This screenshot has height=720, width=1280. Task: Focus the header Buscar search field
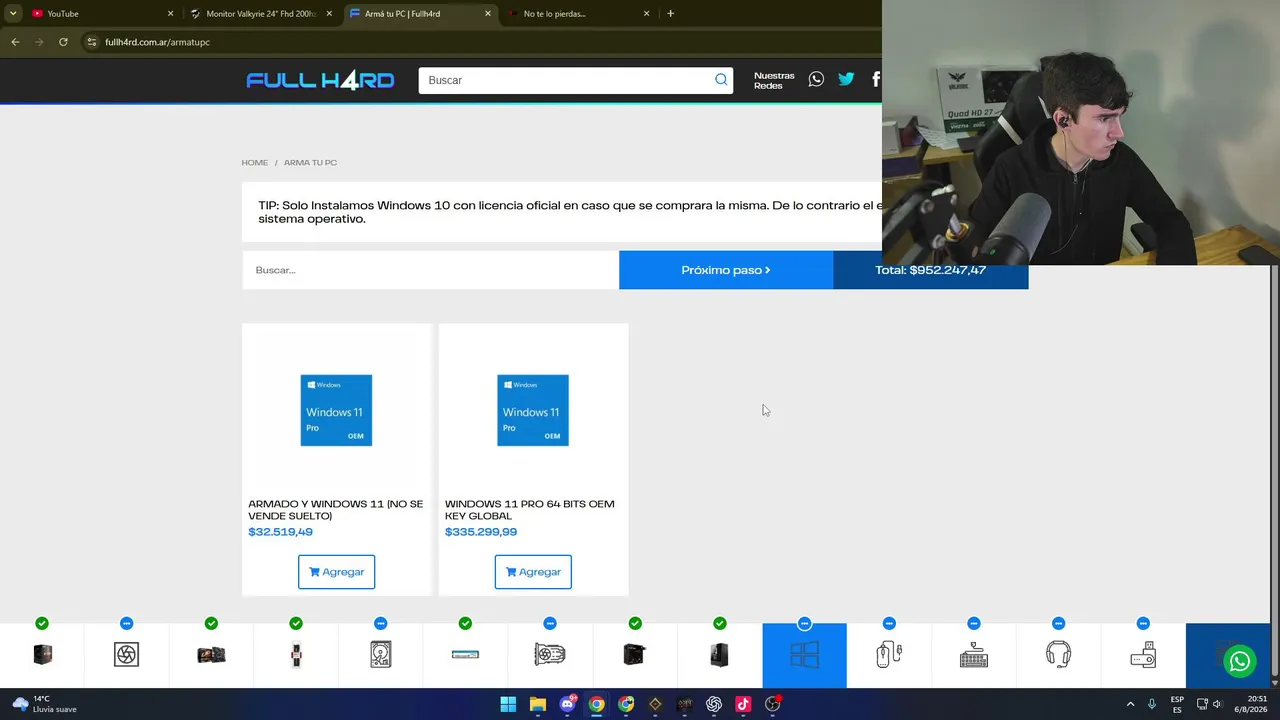[x=565, y=80]
